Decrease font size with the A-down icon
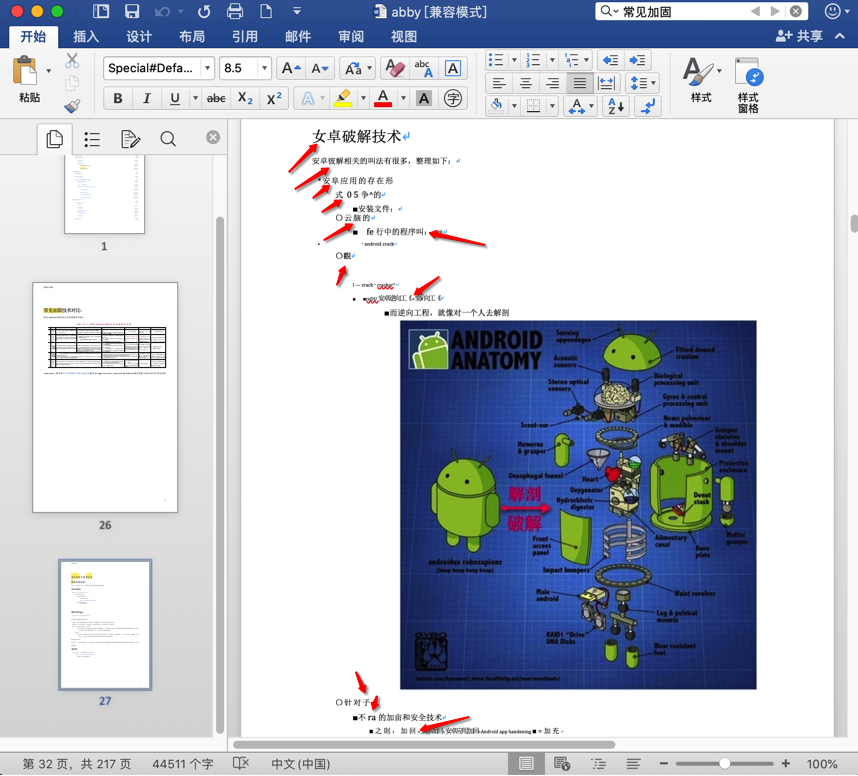Image resolution: width=858 pixels, height=776 pixels. point(320,68)
